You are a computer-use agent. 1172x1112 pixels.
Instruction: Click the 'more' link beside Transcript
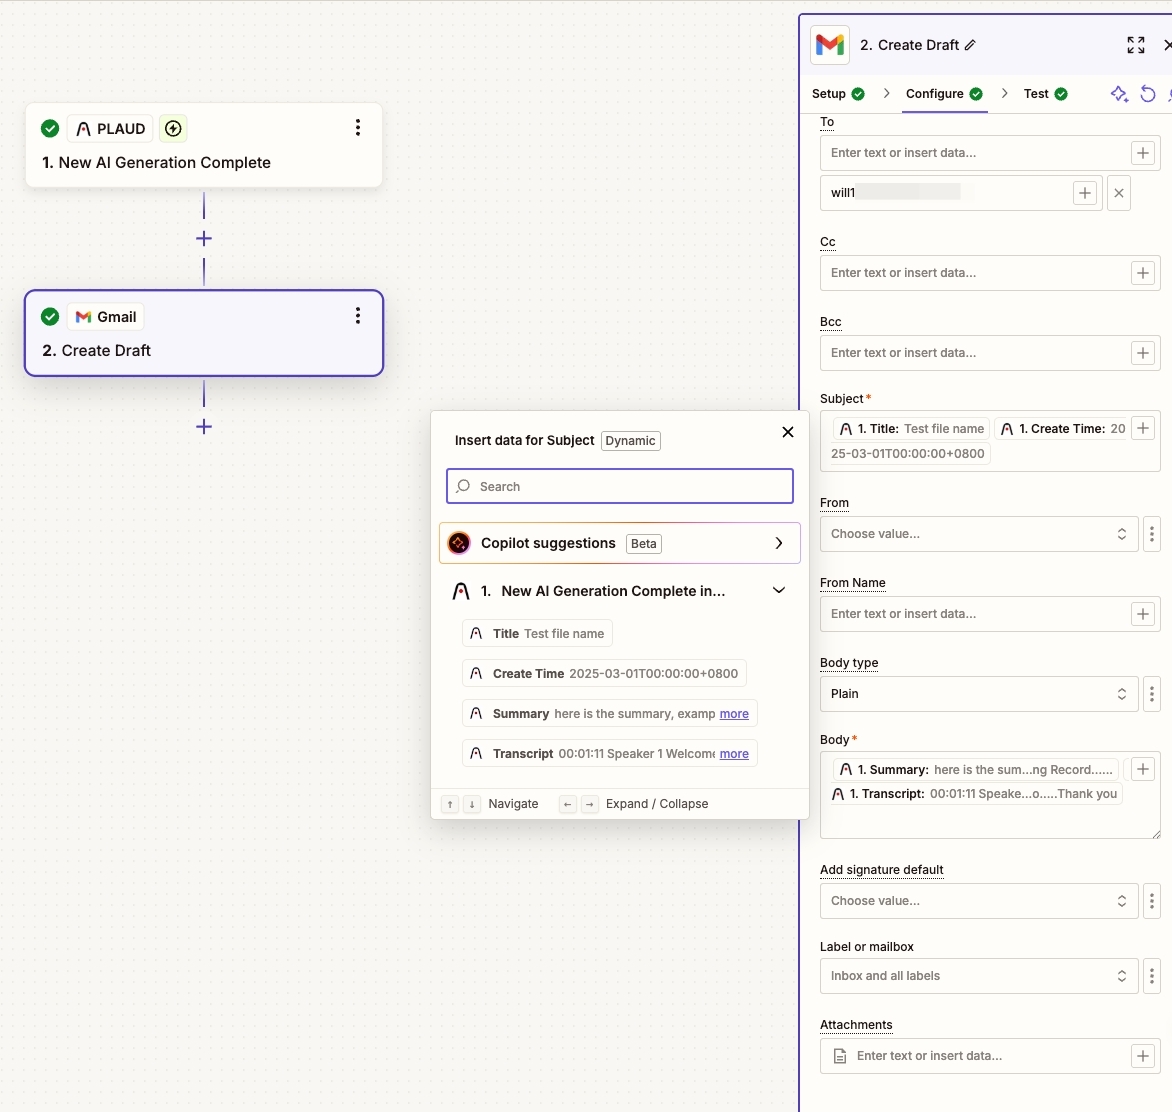click(734, 754)
